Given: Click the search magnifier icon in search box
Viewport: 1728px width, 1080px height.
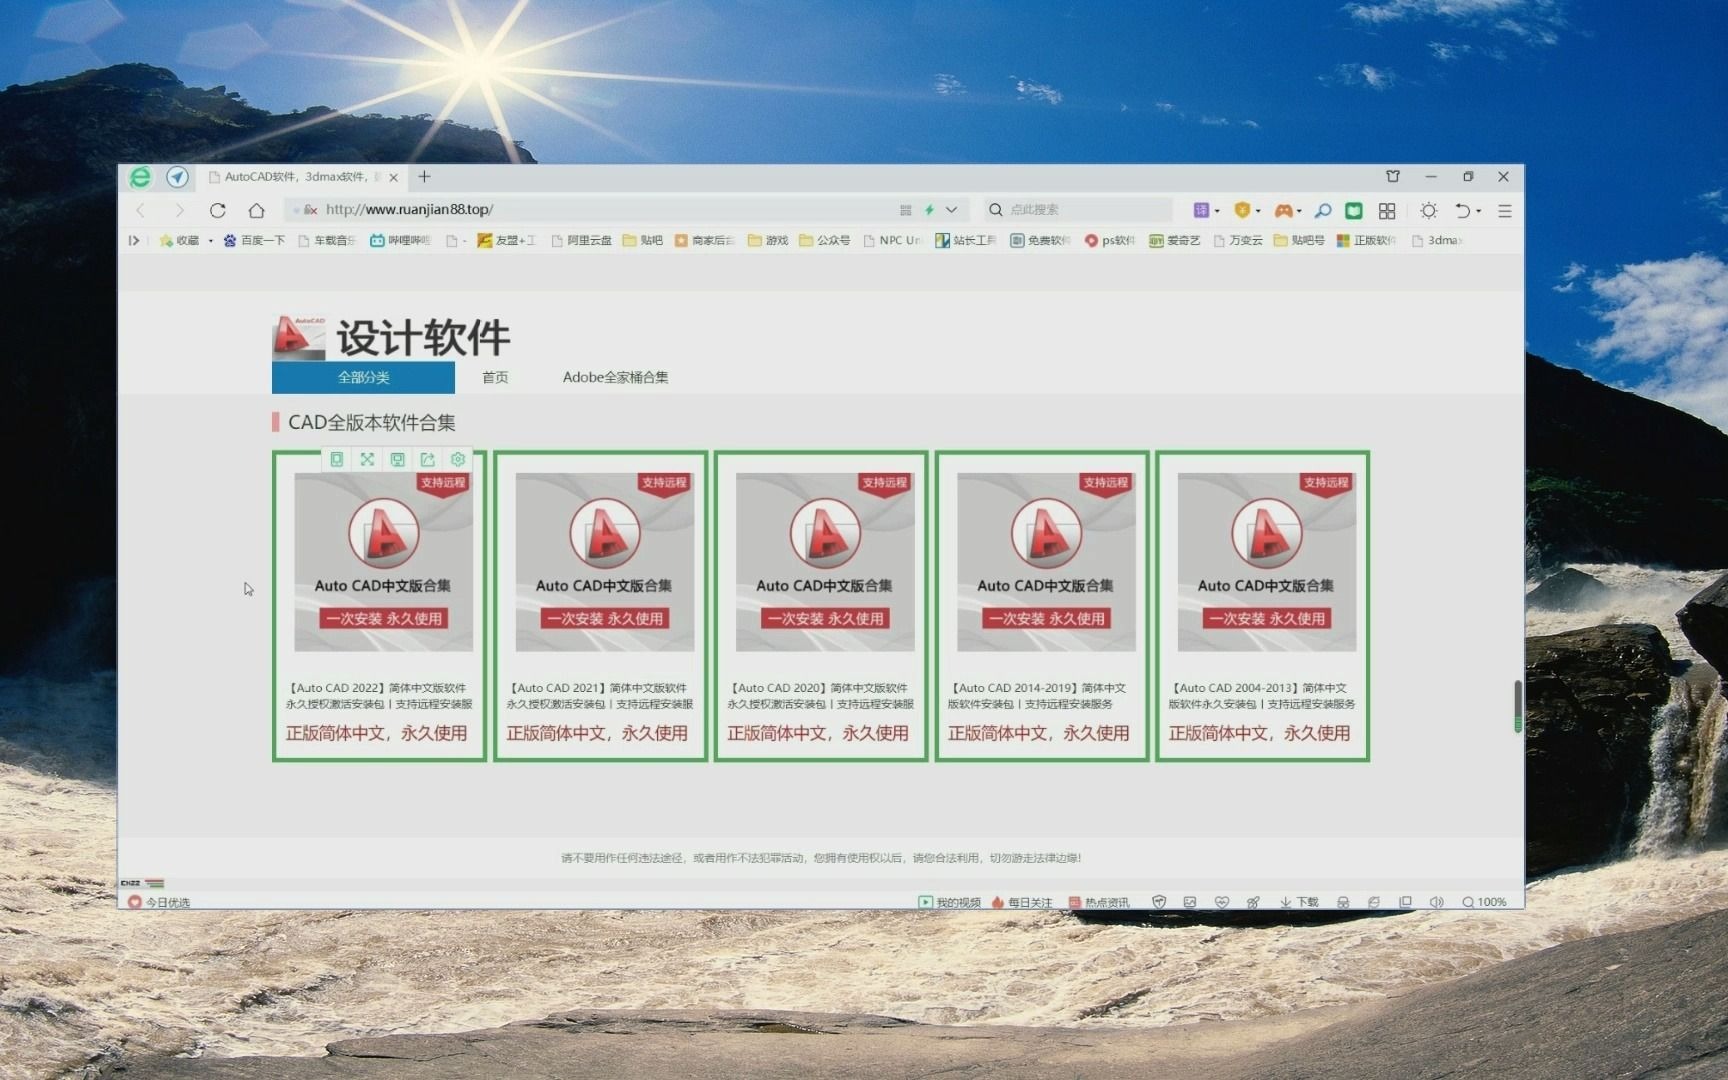Looking at the screenshot, I should pyautogui.click(x=995, y=210).
